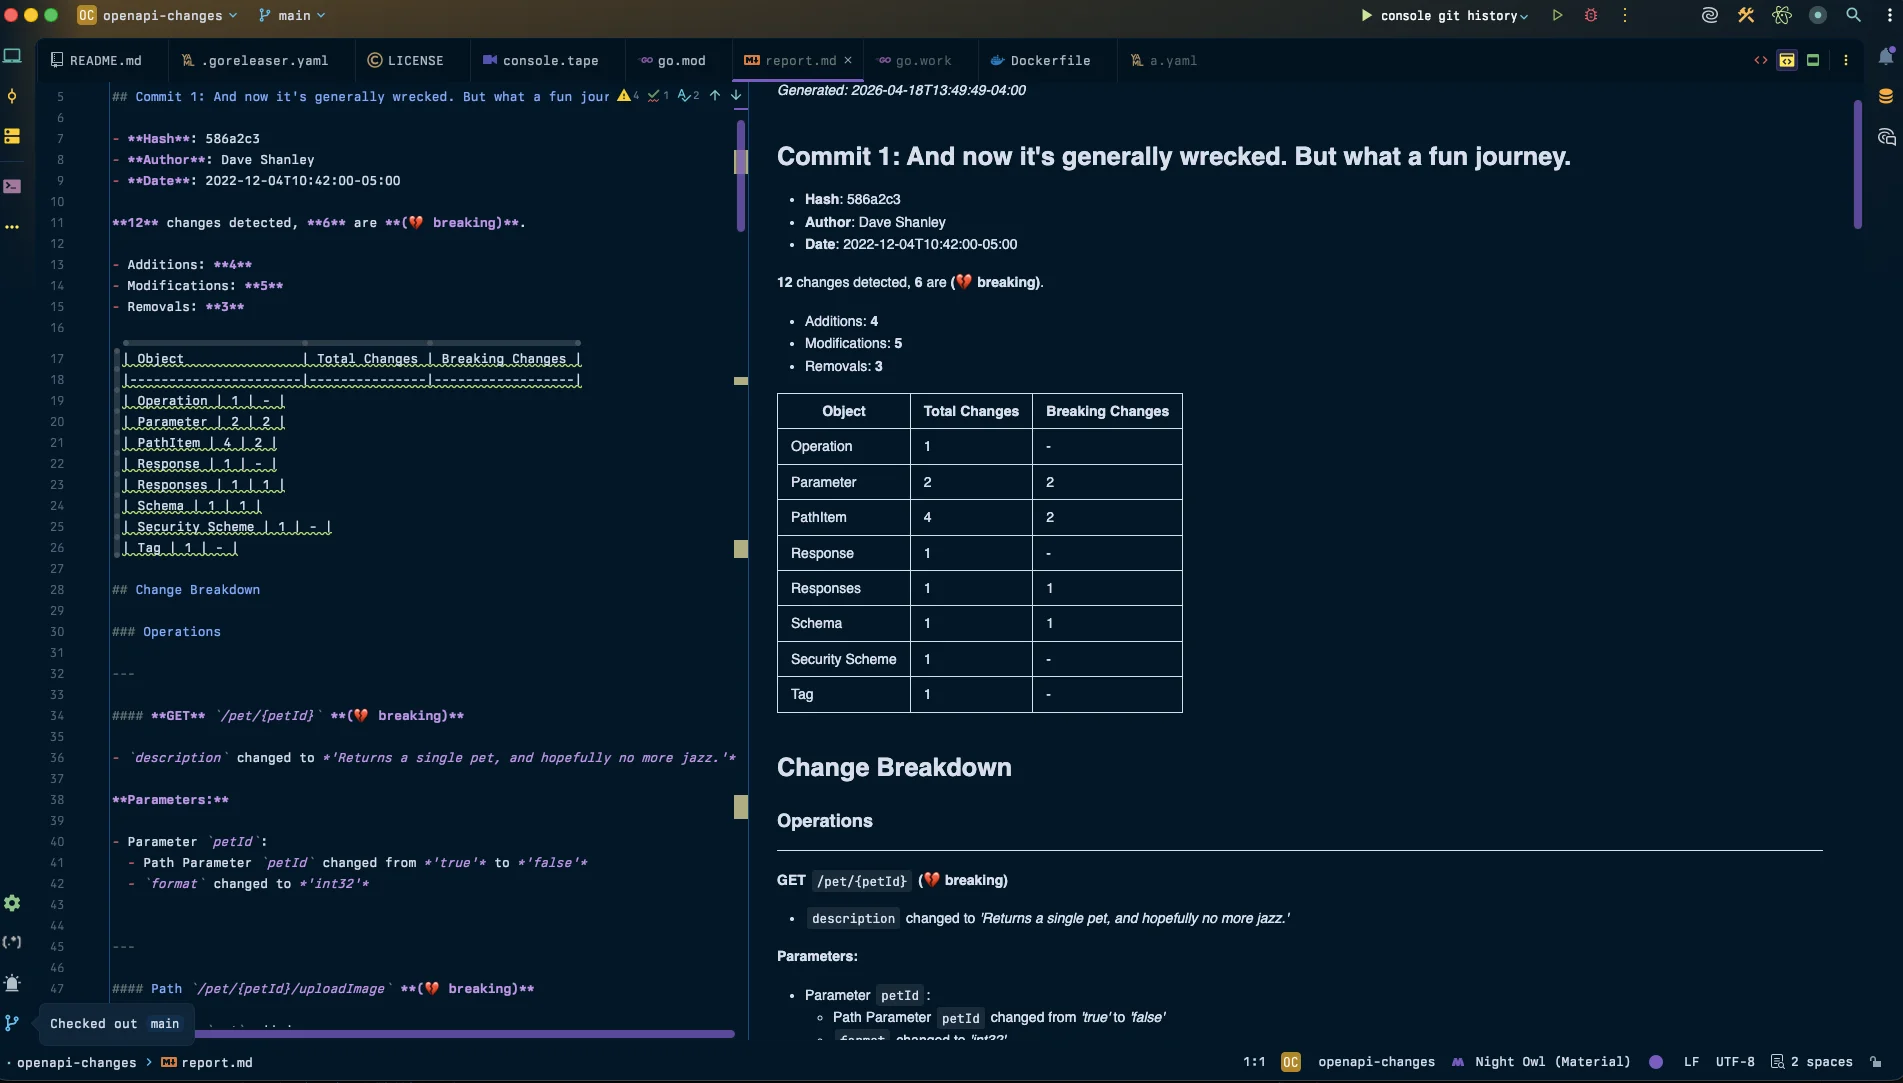Screen dimensions: 1903x1083
Task: Switch to preview-only markdown view
Action: [x=1813, y=60]
